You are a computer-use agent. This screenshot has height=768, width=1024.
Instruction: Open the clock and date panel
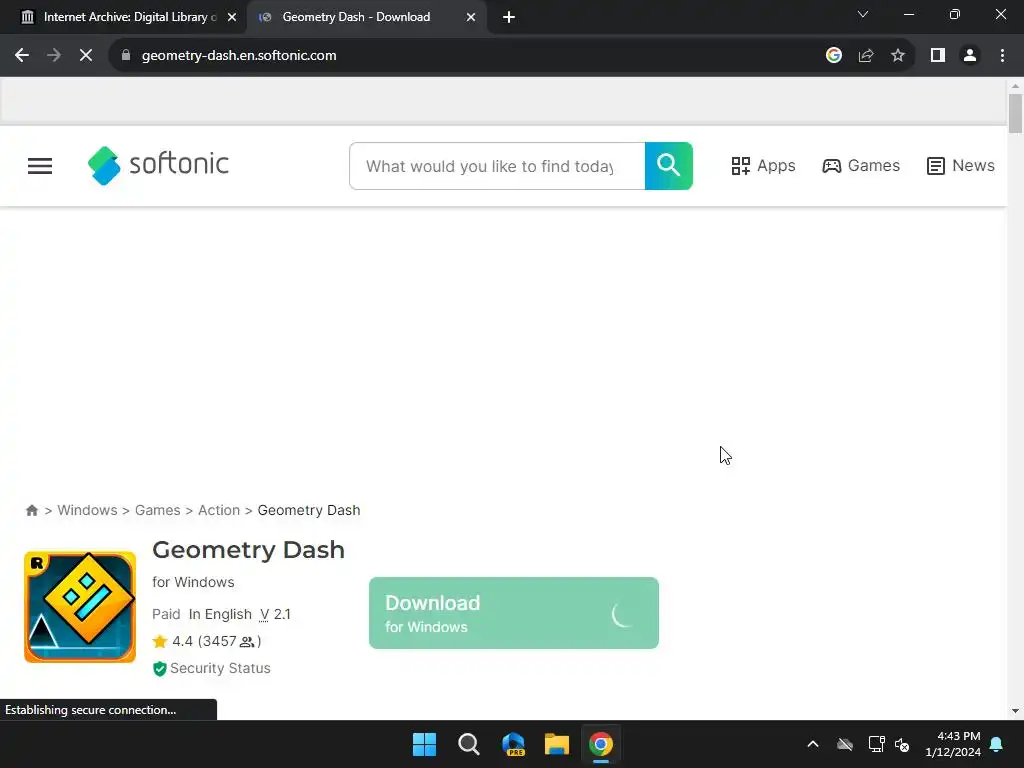tap(953, 744)
